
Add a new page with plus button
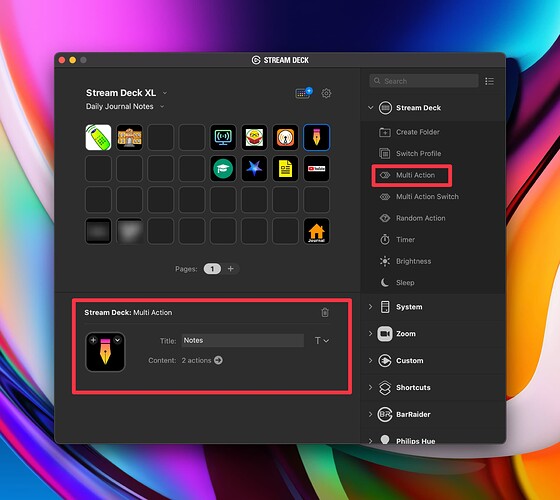[231, 269]
